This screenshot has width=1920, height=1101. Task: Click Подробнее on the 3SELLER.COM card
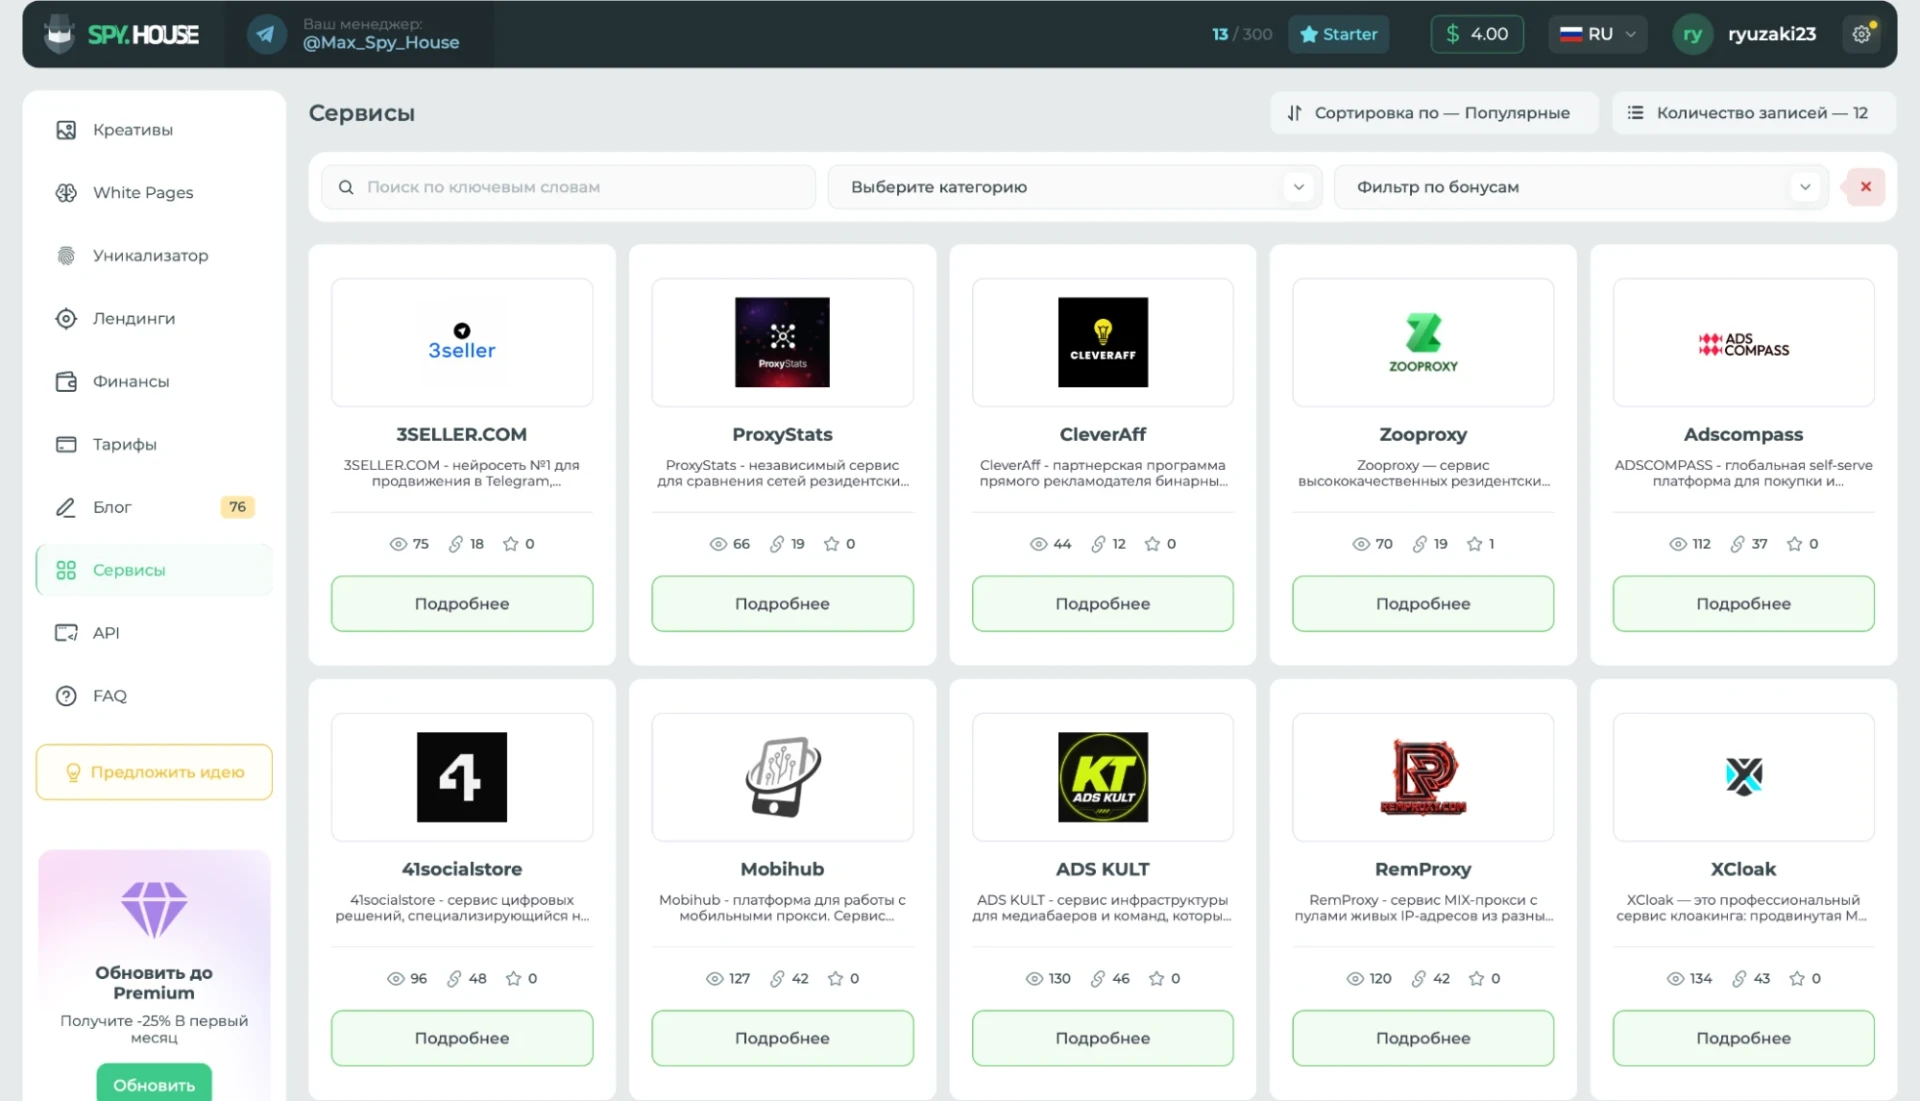462,604
